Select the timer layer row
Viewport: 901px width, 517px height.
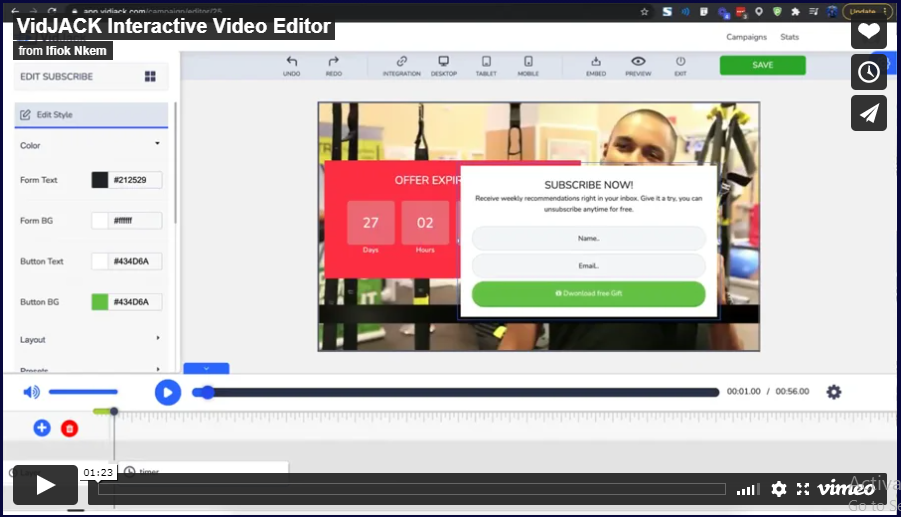(204, 471)
